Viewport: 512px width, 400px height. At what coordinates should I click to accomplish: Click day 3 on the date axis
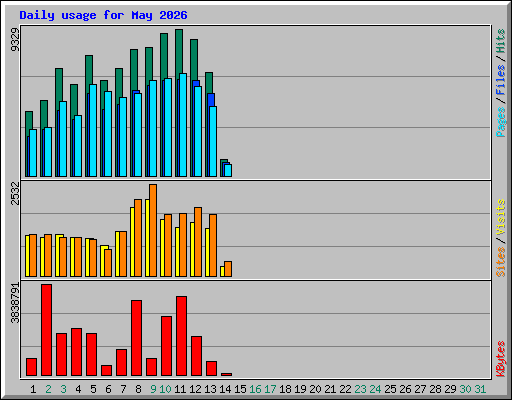tap(63, 389)
